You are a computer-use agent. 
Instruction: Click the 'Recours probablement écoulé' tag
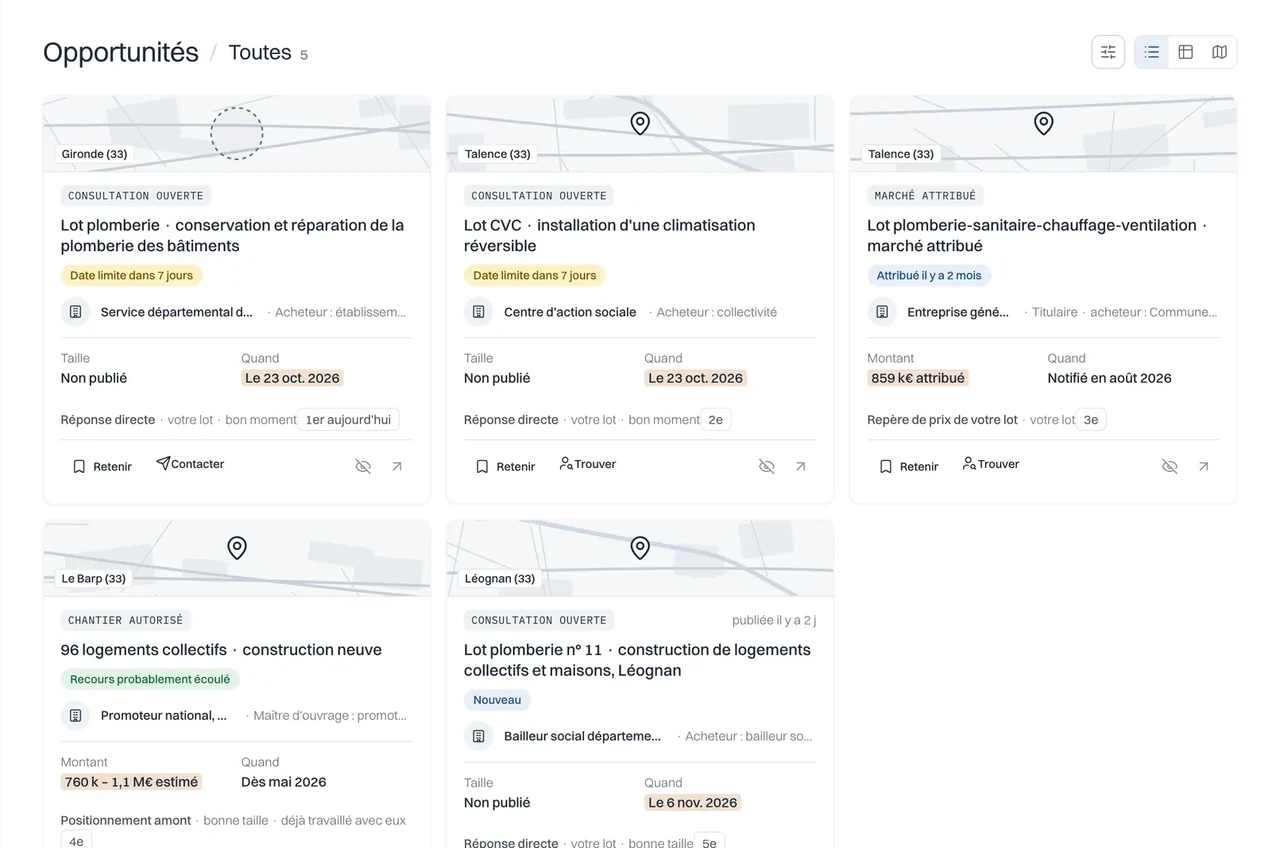click(150, 679)
